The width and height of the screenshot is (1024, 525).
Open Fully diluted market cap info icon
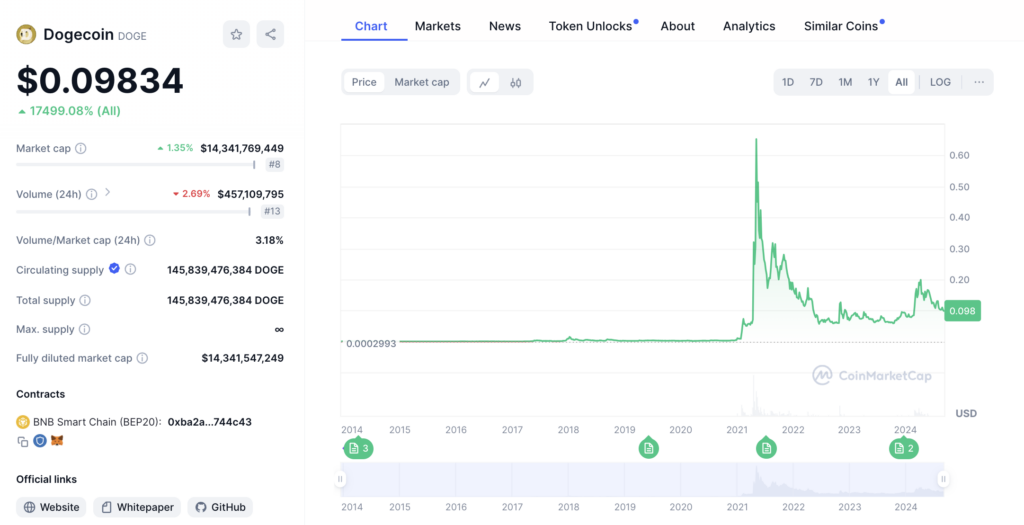(x=142, y=358)
